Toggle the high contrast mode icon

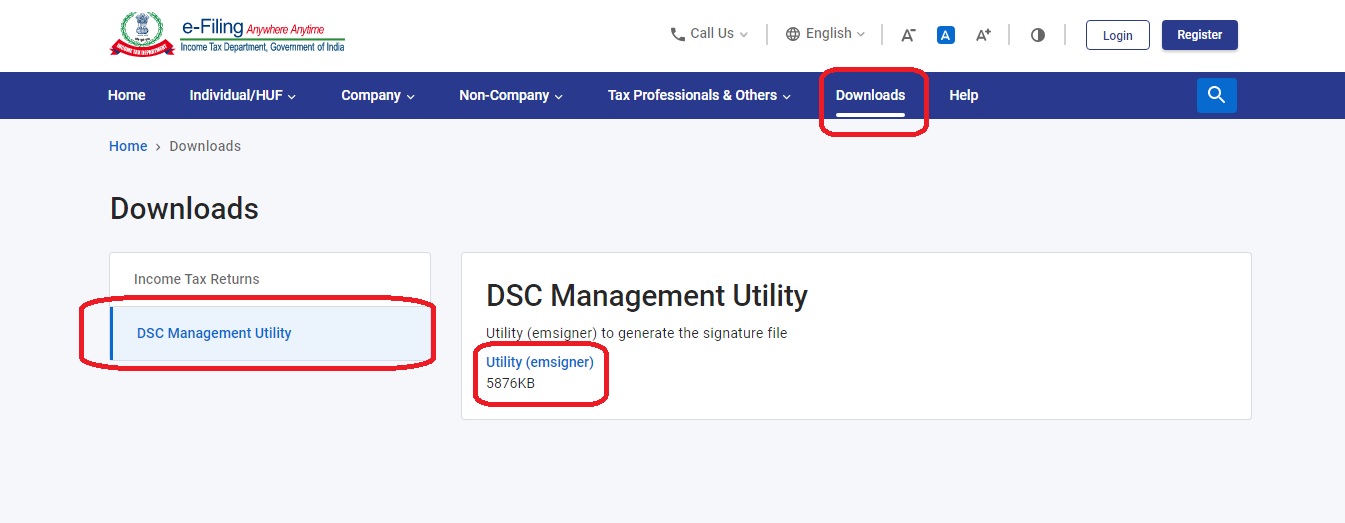tap(1037, 35)
